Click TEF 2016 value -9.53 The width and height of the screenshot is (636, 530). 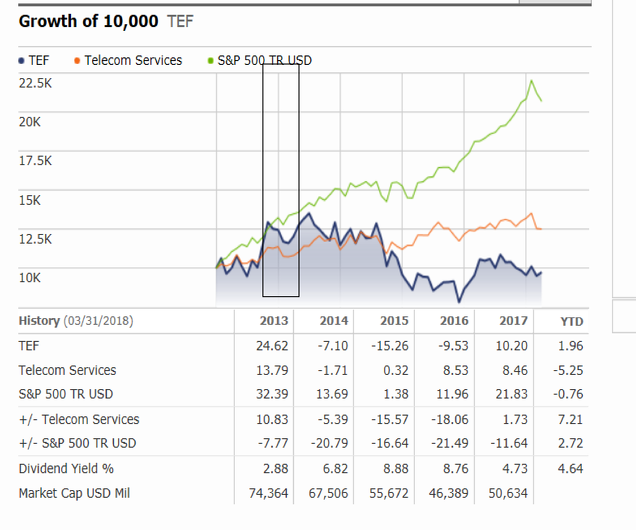[x=453, y=346]
